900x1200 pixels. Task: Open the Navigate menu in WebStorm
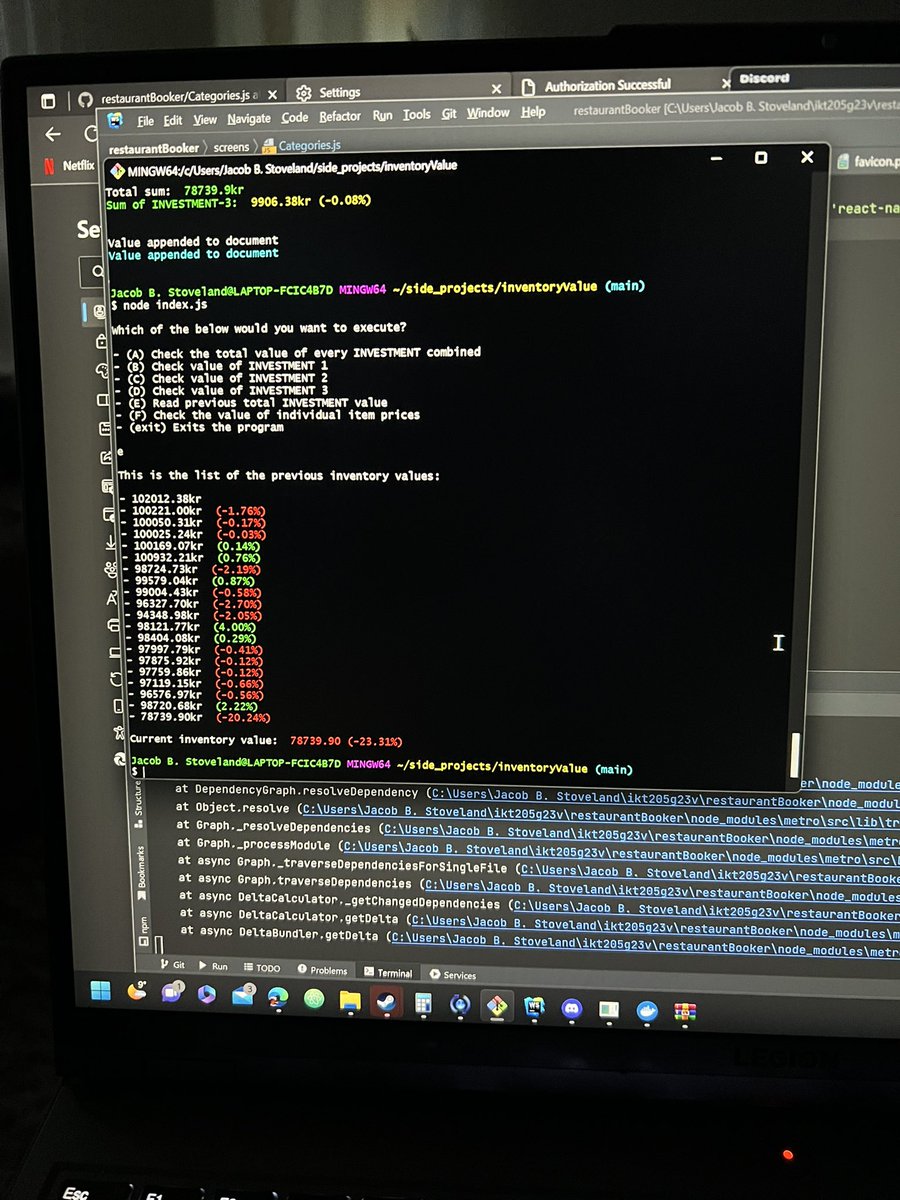tap(249, 118)
